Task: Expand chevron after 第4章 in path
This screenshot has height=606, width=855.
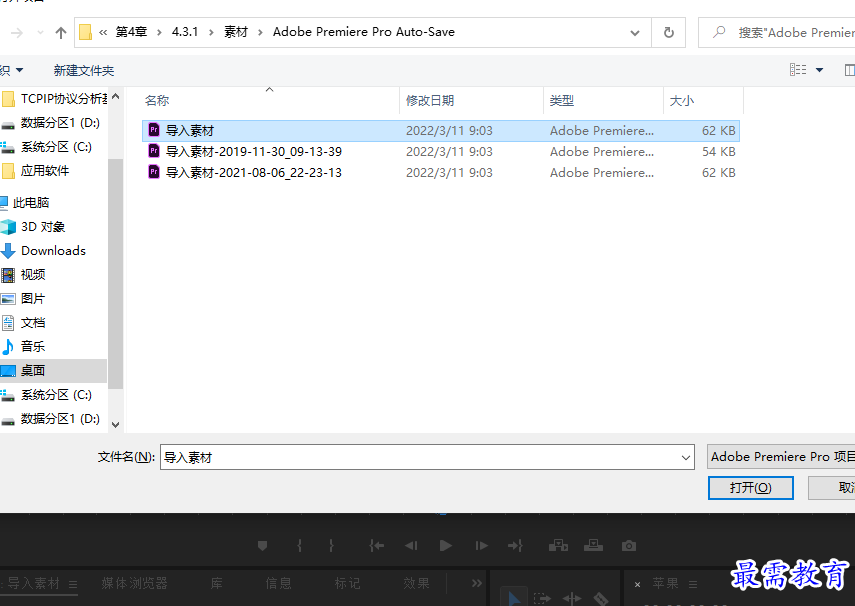Action: 159,33
